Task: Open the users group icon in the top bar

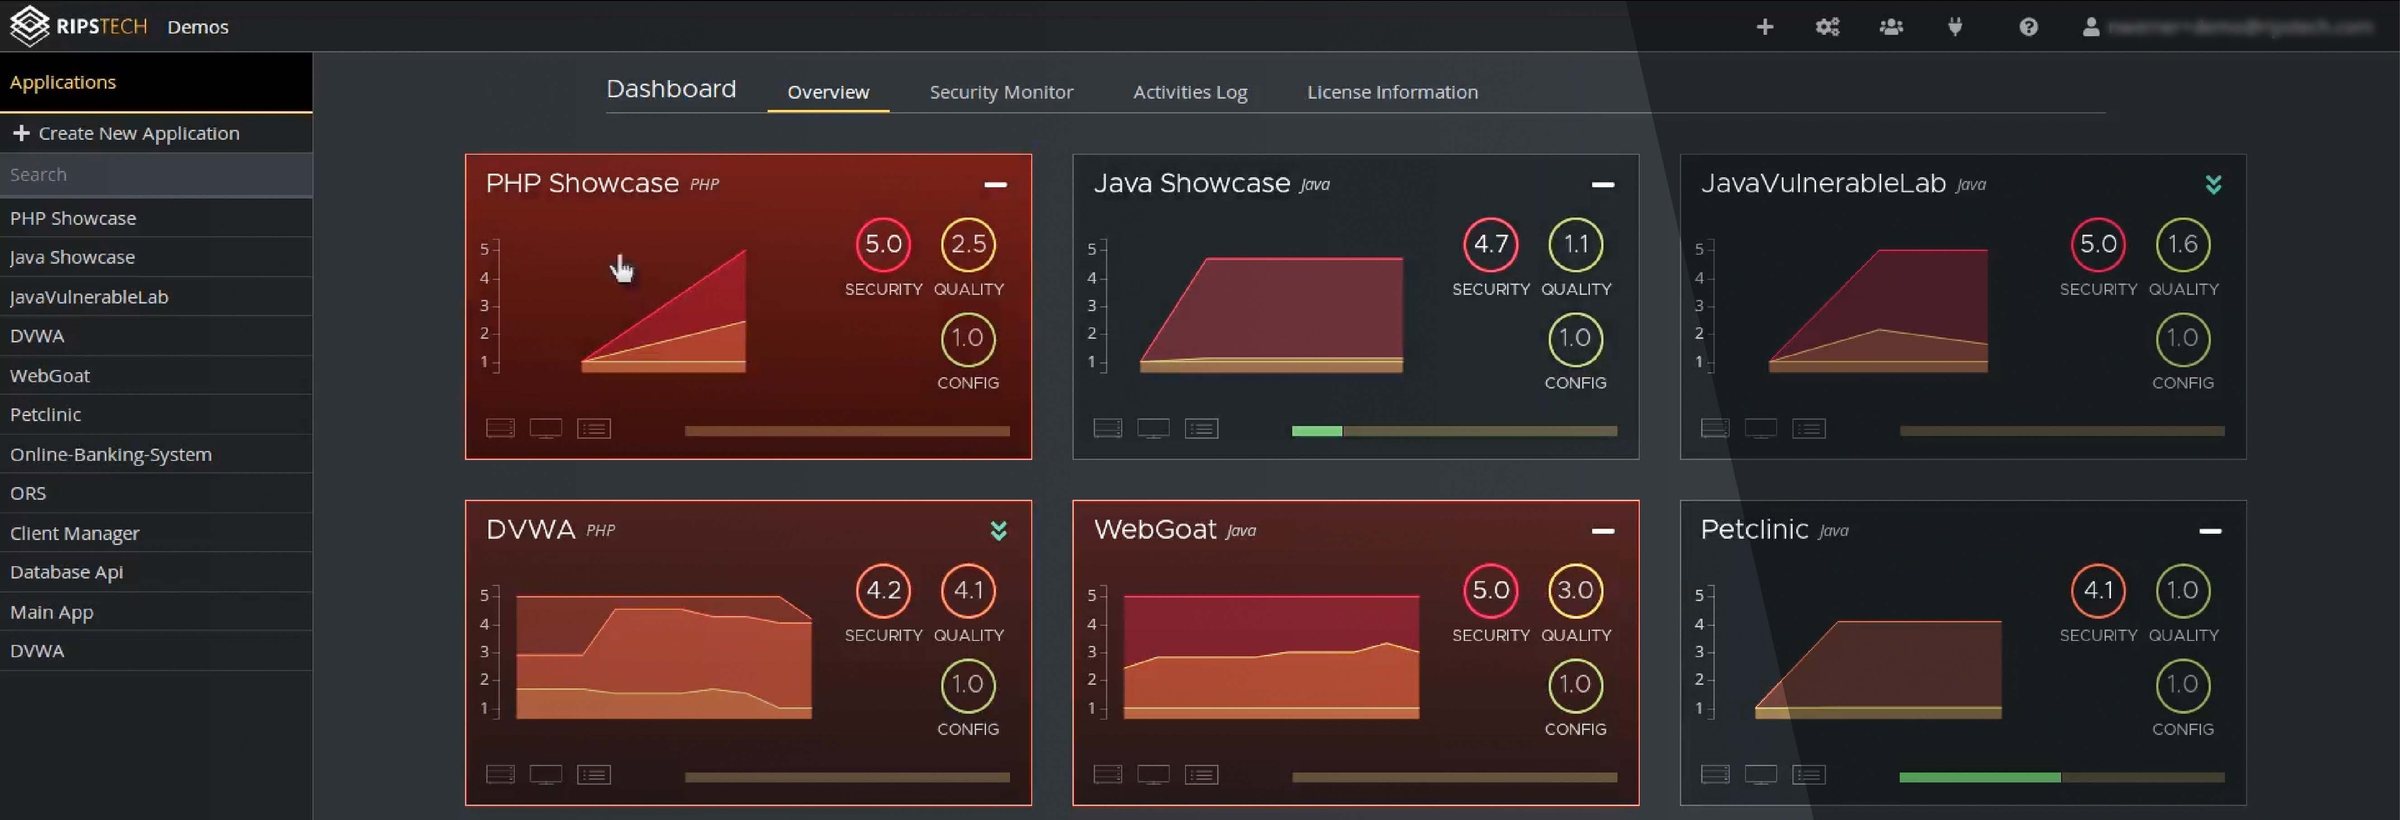Action: click(1891, 27)
